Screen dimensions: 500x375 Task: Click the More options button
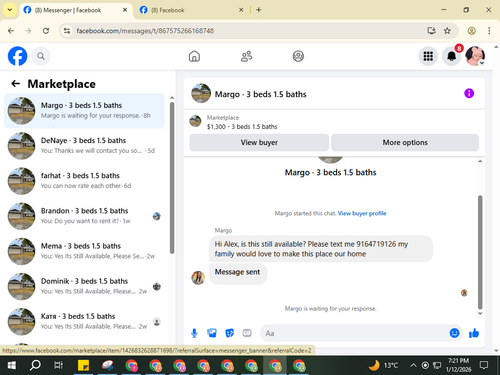click(405, 142)
